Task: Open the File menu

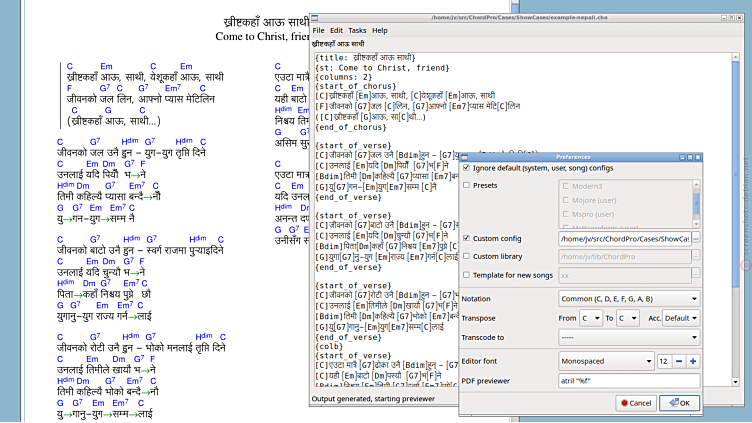Action: (x=318, y=31)
